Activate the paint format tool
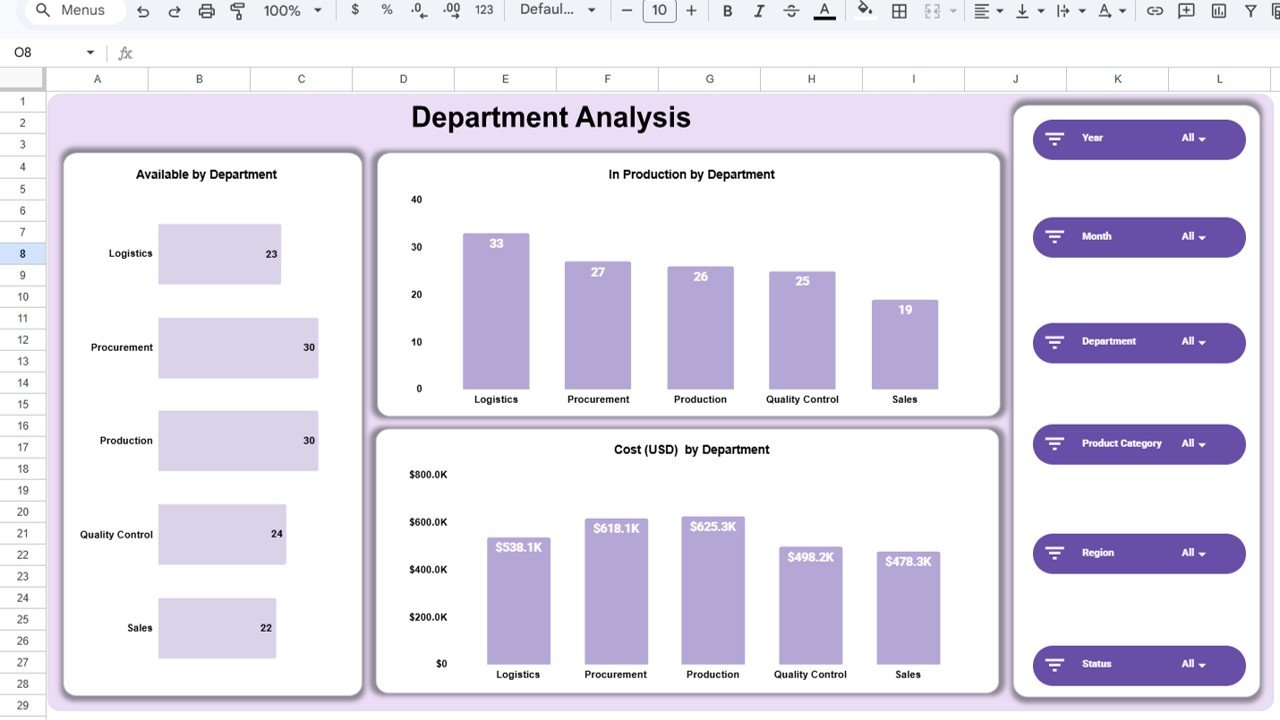 (236, 10)
